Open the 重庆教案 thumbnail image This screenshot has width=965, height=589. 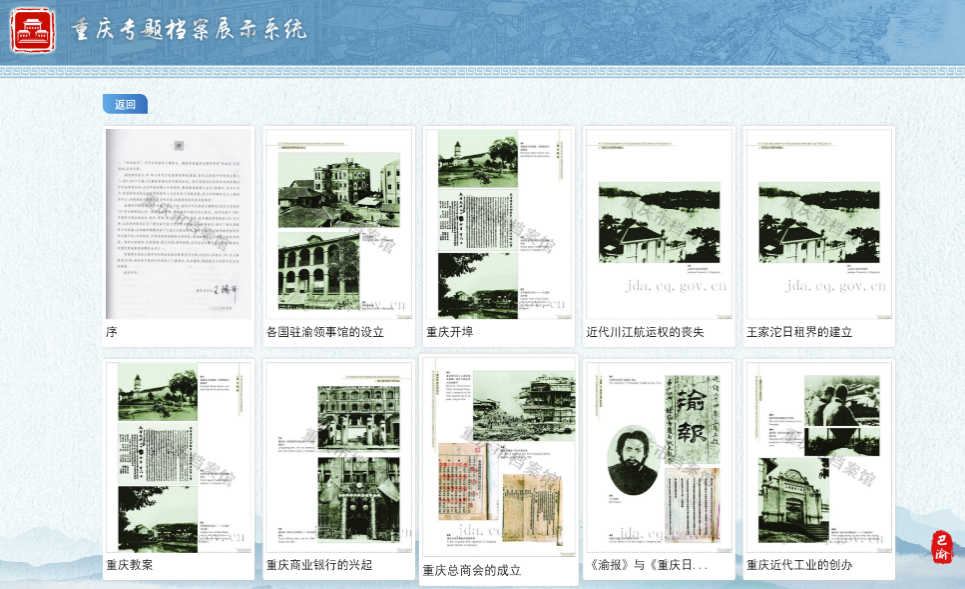point(179,456)
